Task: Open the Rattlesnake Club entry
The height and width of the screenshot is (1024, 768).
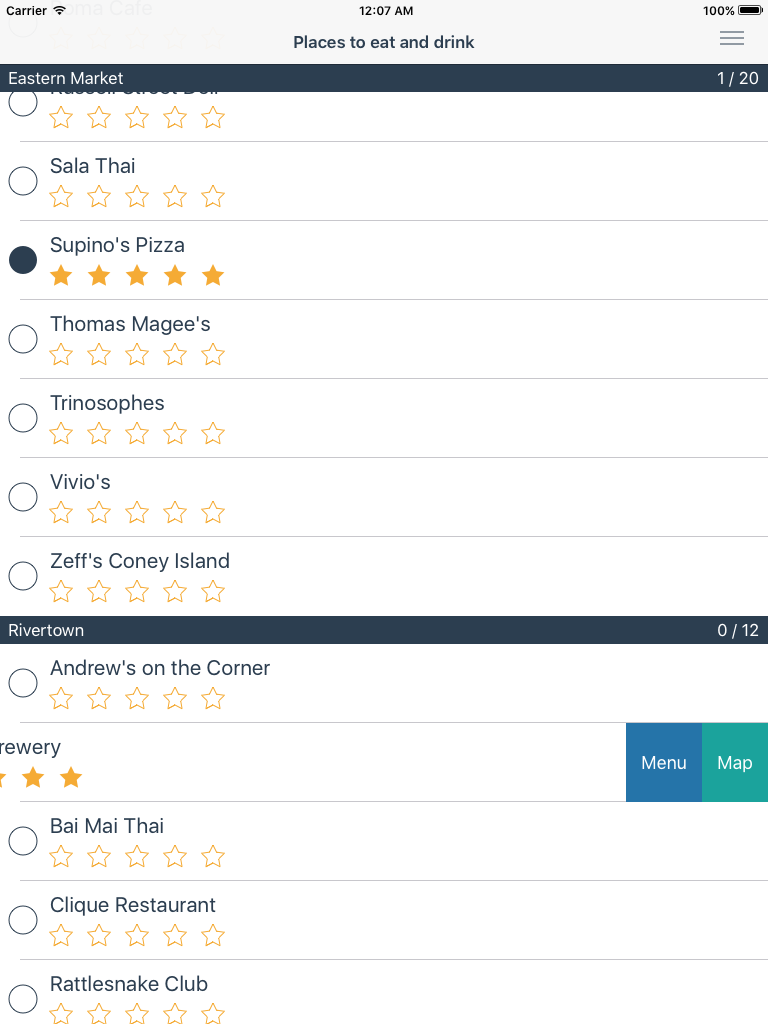Action: tap(129, 984)
